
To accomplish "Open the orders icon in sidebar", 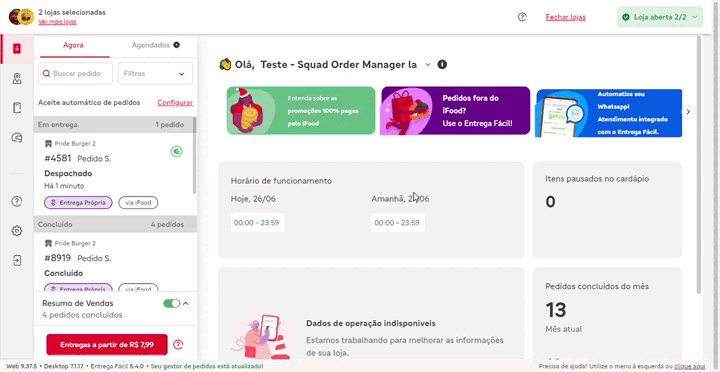I will (17, 49).
